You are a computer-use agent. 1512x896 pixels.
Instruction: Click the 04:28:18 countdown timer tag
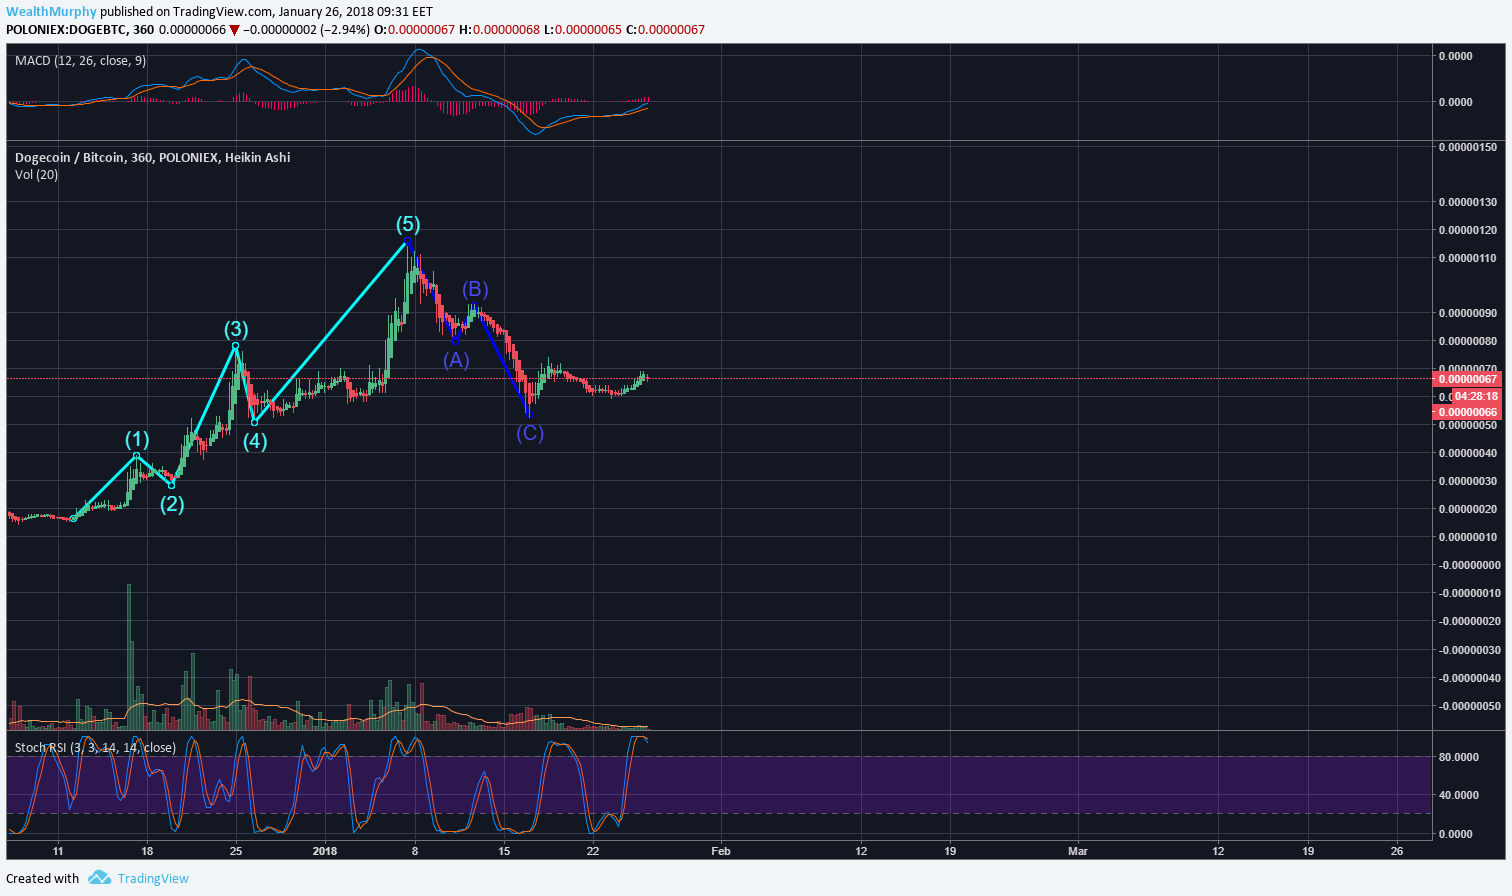tap(1476, 396)
